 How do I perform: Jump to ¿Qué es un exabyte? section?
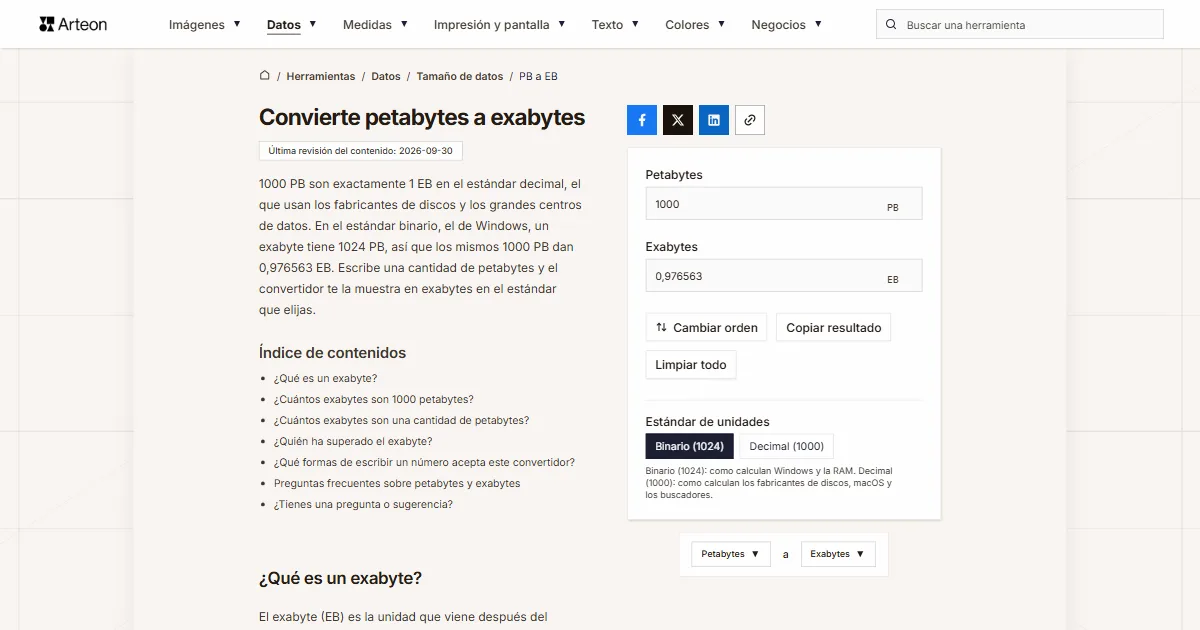click(326, 378)
